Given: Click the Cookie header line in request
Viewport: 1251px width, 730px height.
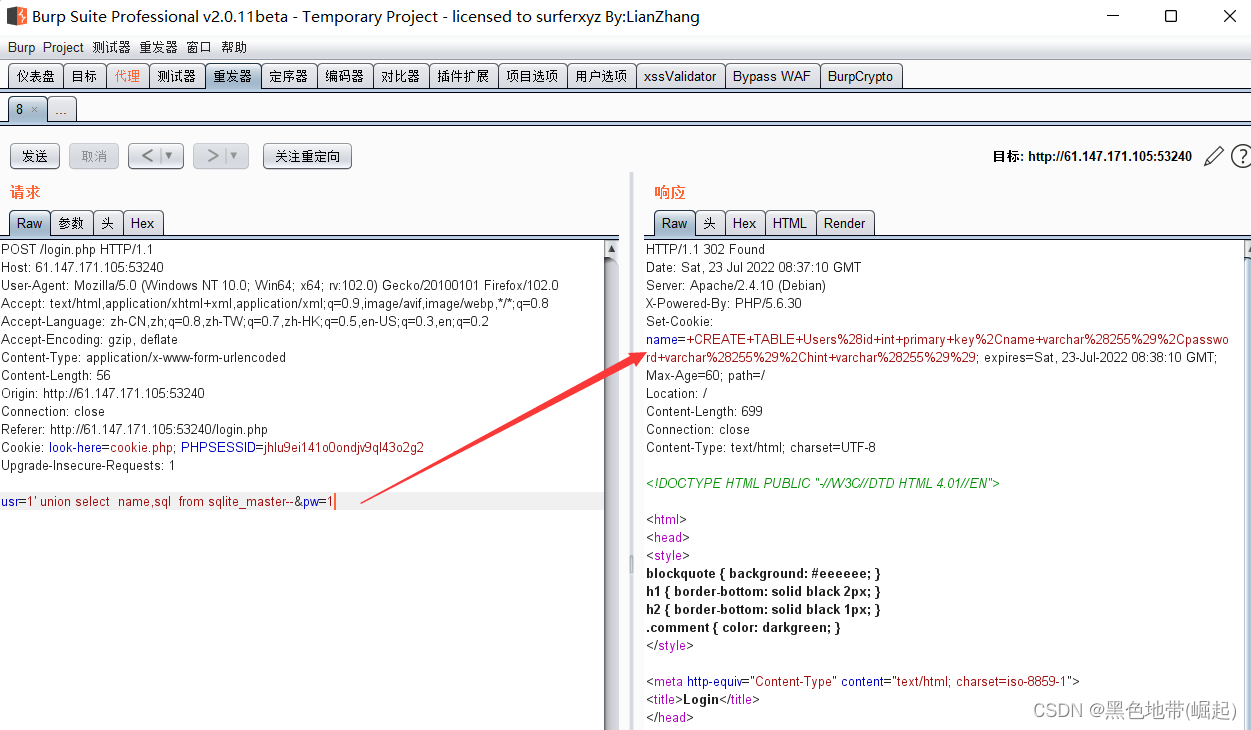Looking at the screenshot, I should coord(212,447).
